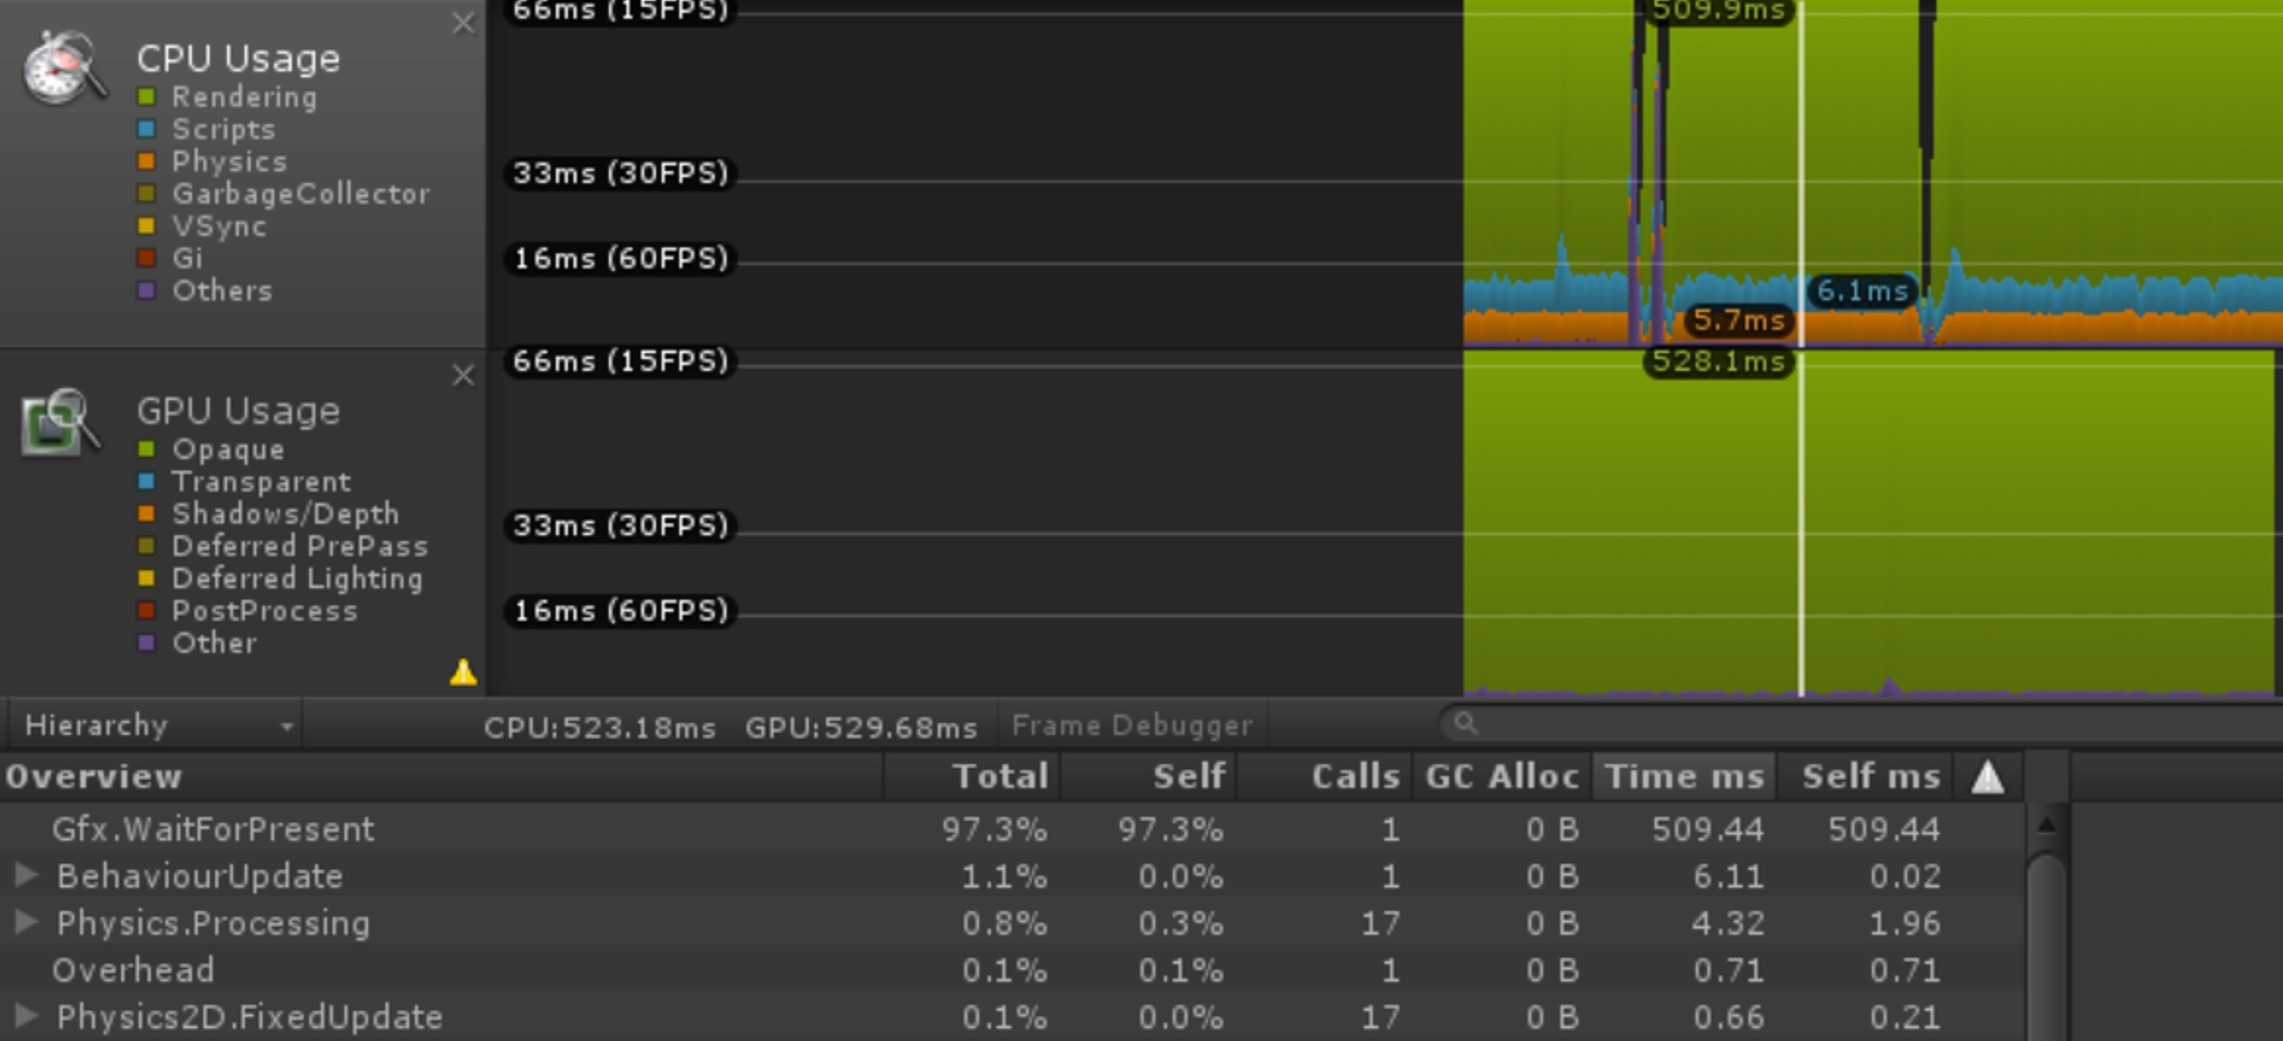2283x1041 pixels.
Task: Switch to the Frame Debugger
Action: point(1130,724)
